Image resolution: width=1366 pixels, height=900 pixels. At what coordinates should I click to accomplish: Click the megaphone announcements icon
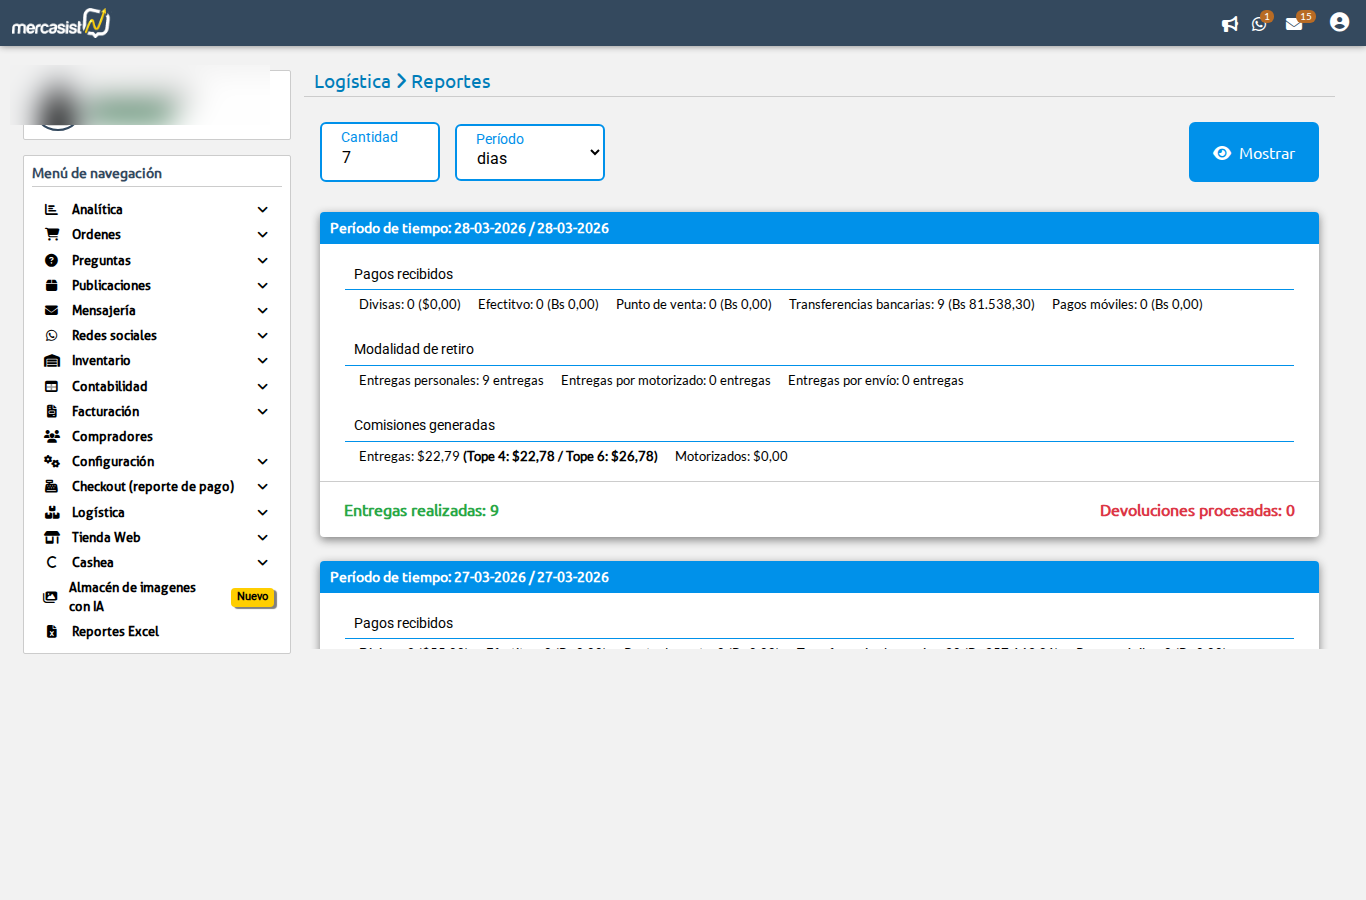point(1229,24)
